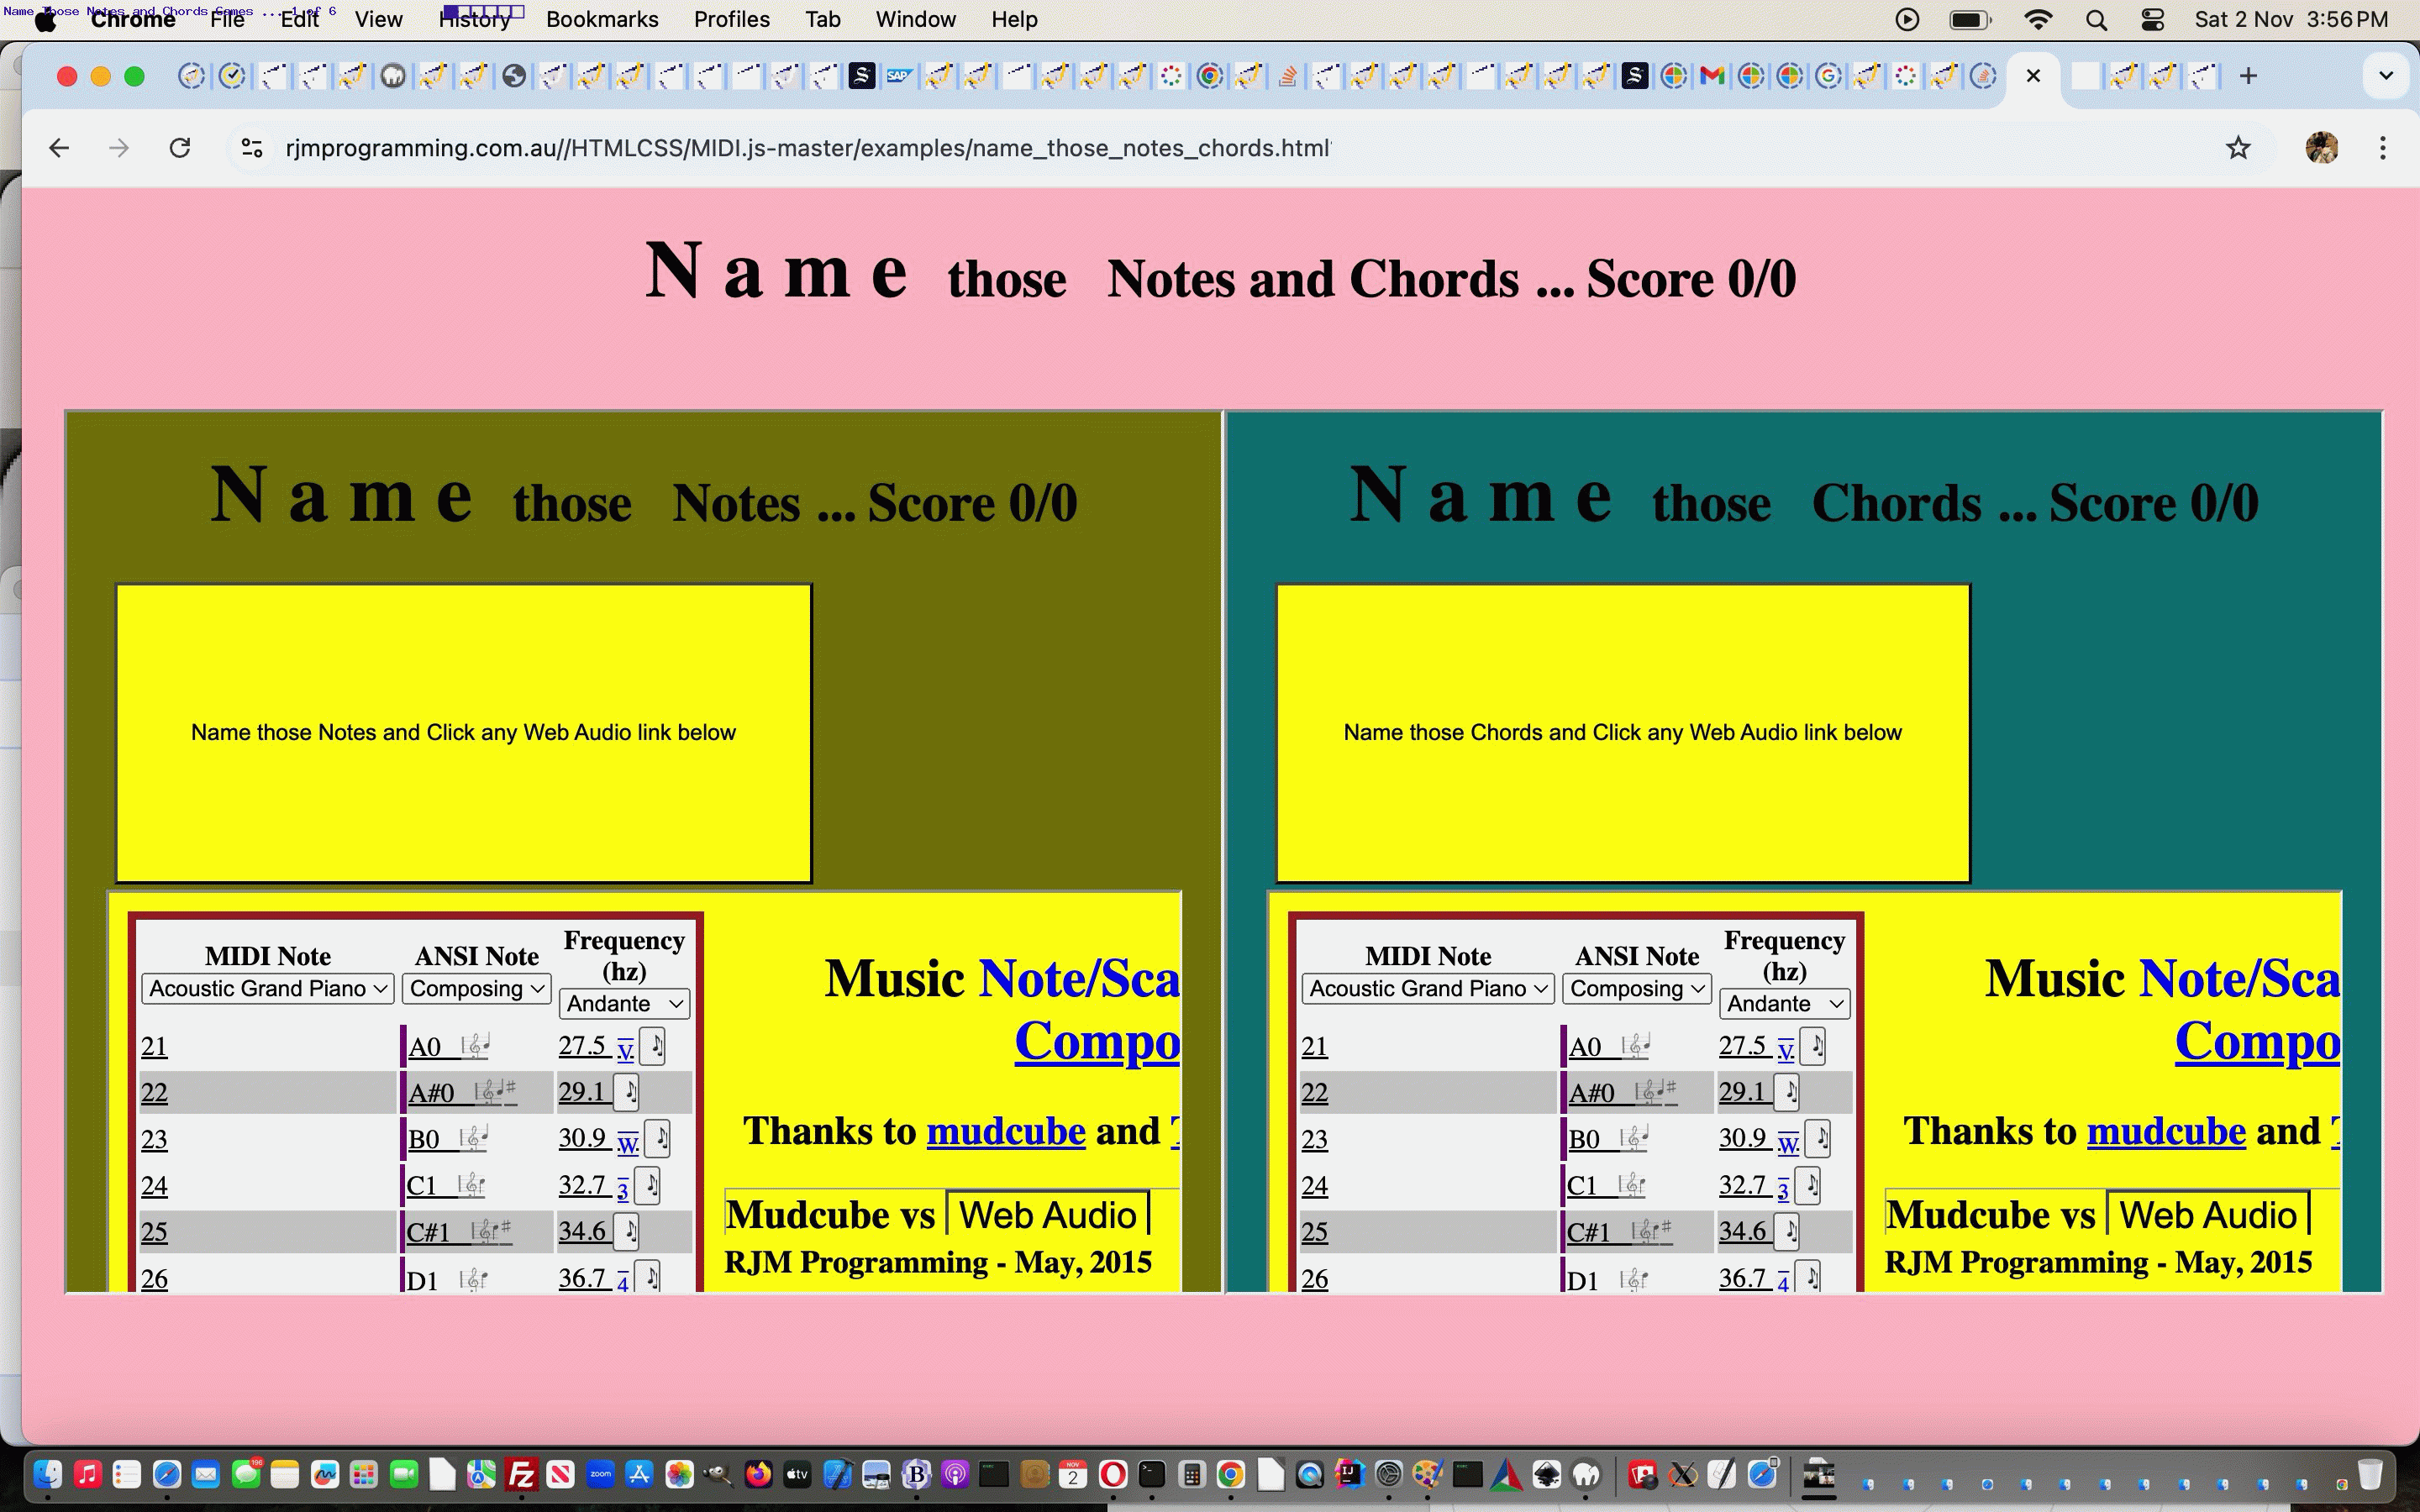This screenshot has height=1512, width=2420.
Task: Click MIDI note 24 link in Chords panel
Action: click(1314, 1185)
